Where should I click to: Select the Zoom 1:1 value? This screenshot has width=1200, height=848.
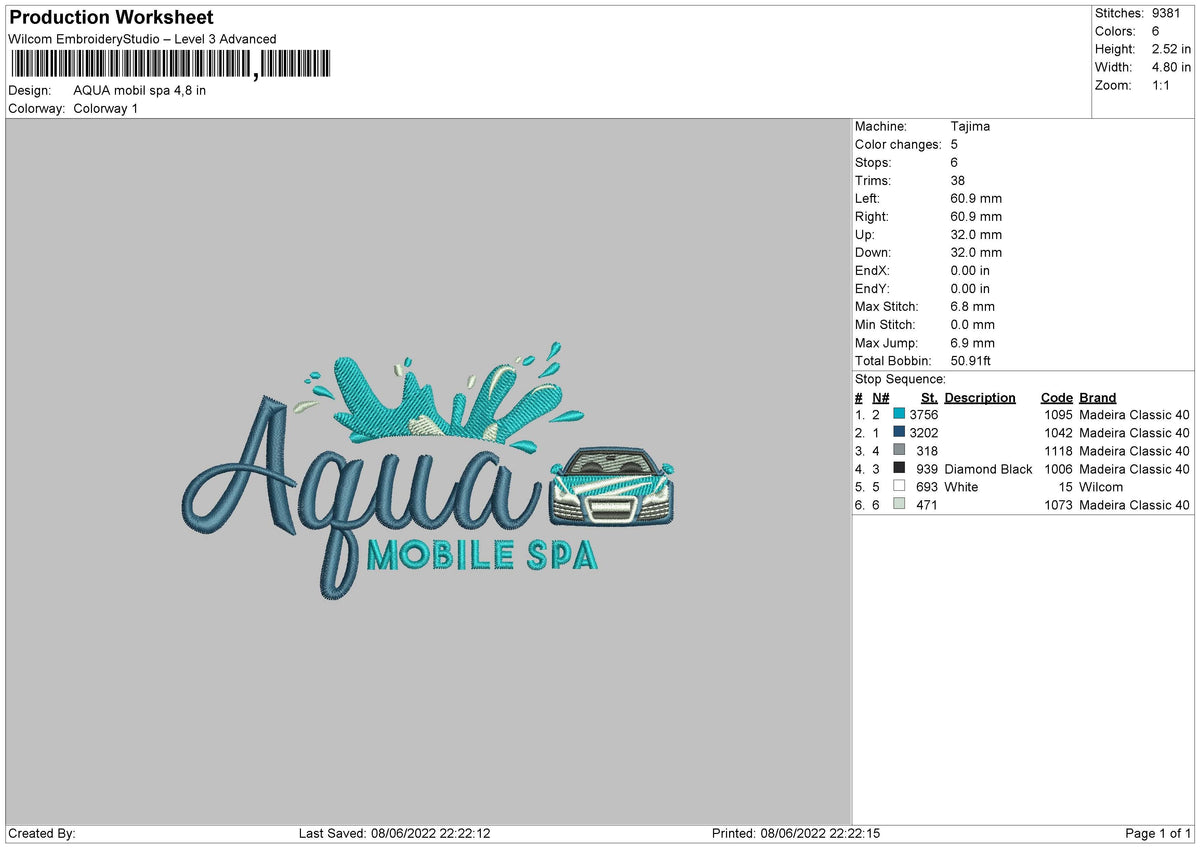[1161, 85]
